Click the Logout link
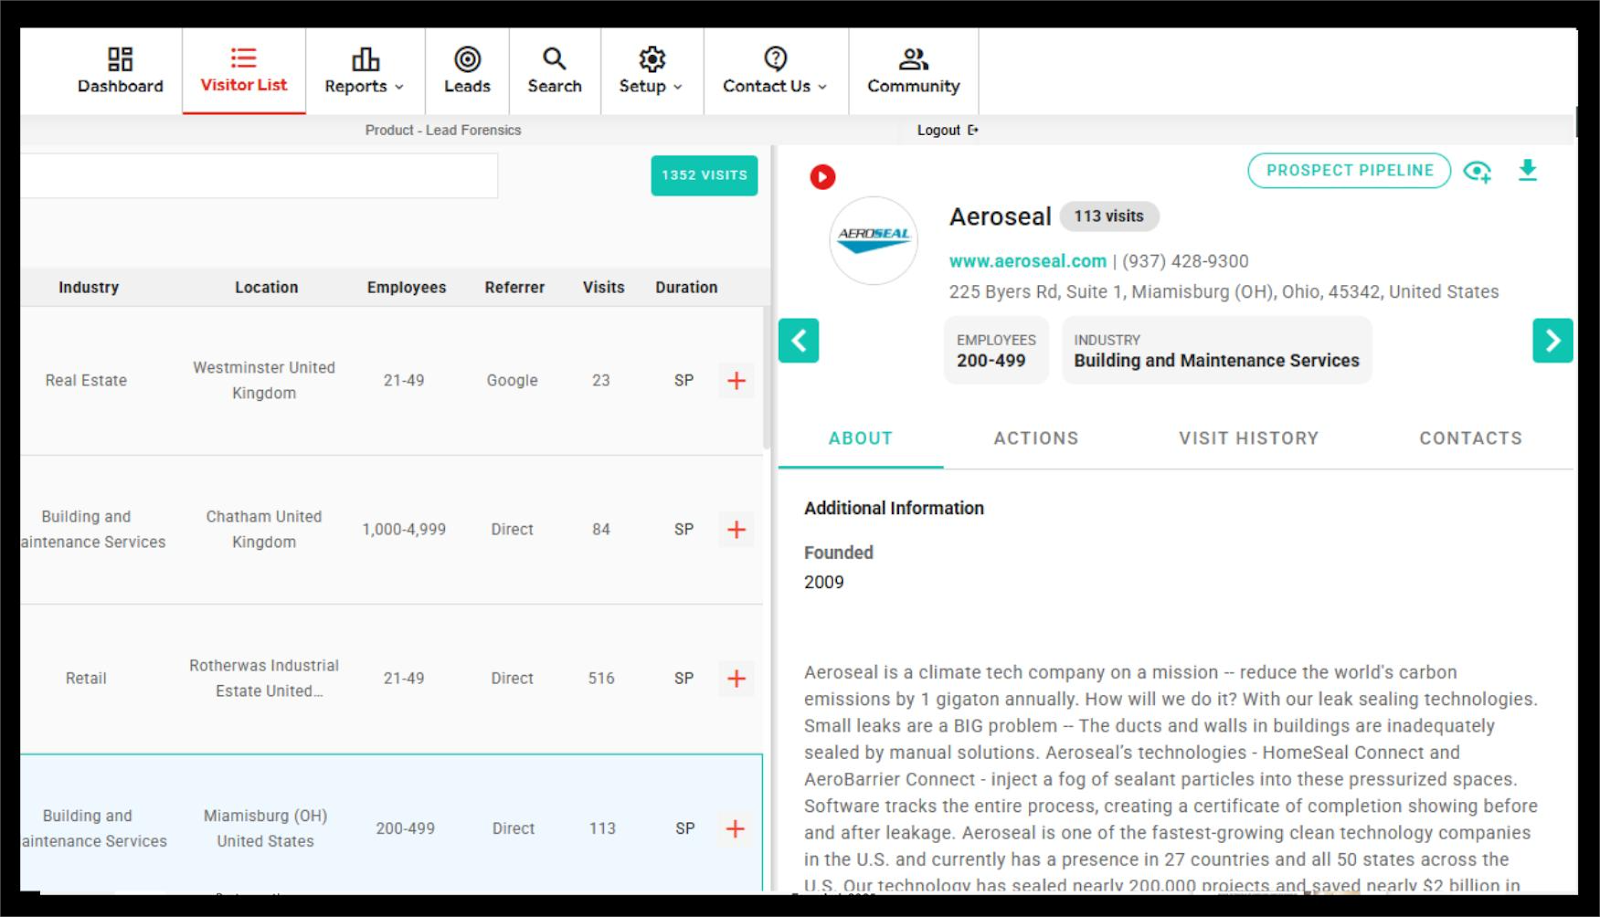 pos(947,130)
